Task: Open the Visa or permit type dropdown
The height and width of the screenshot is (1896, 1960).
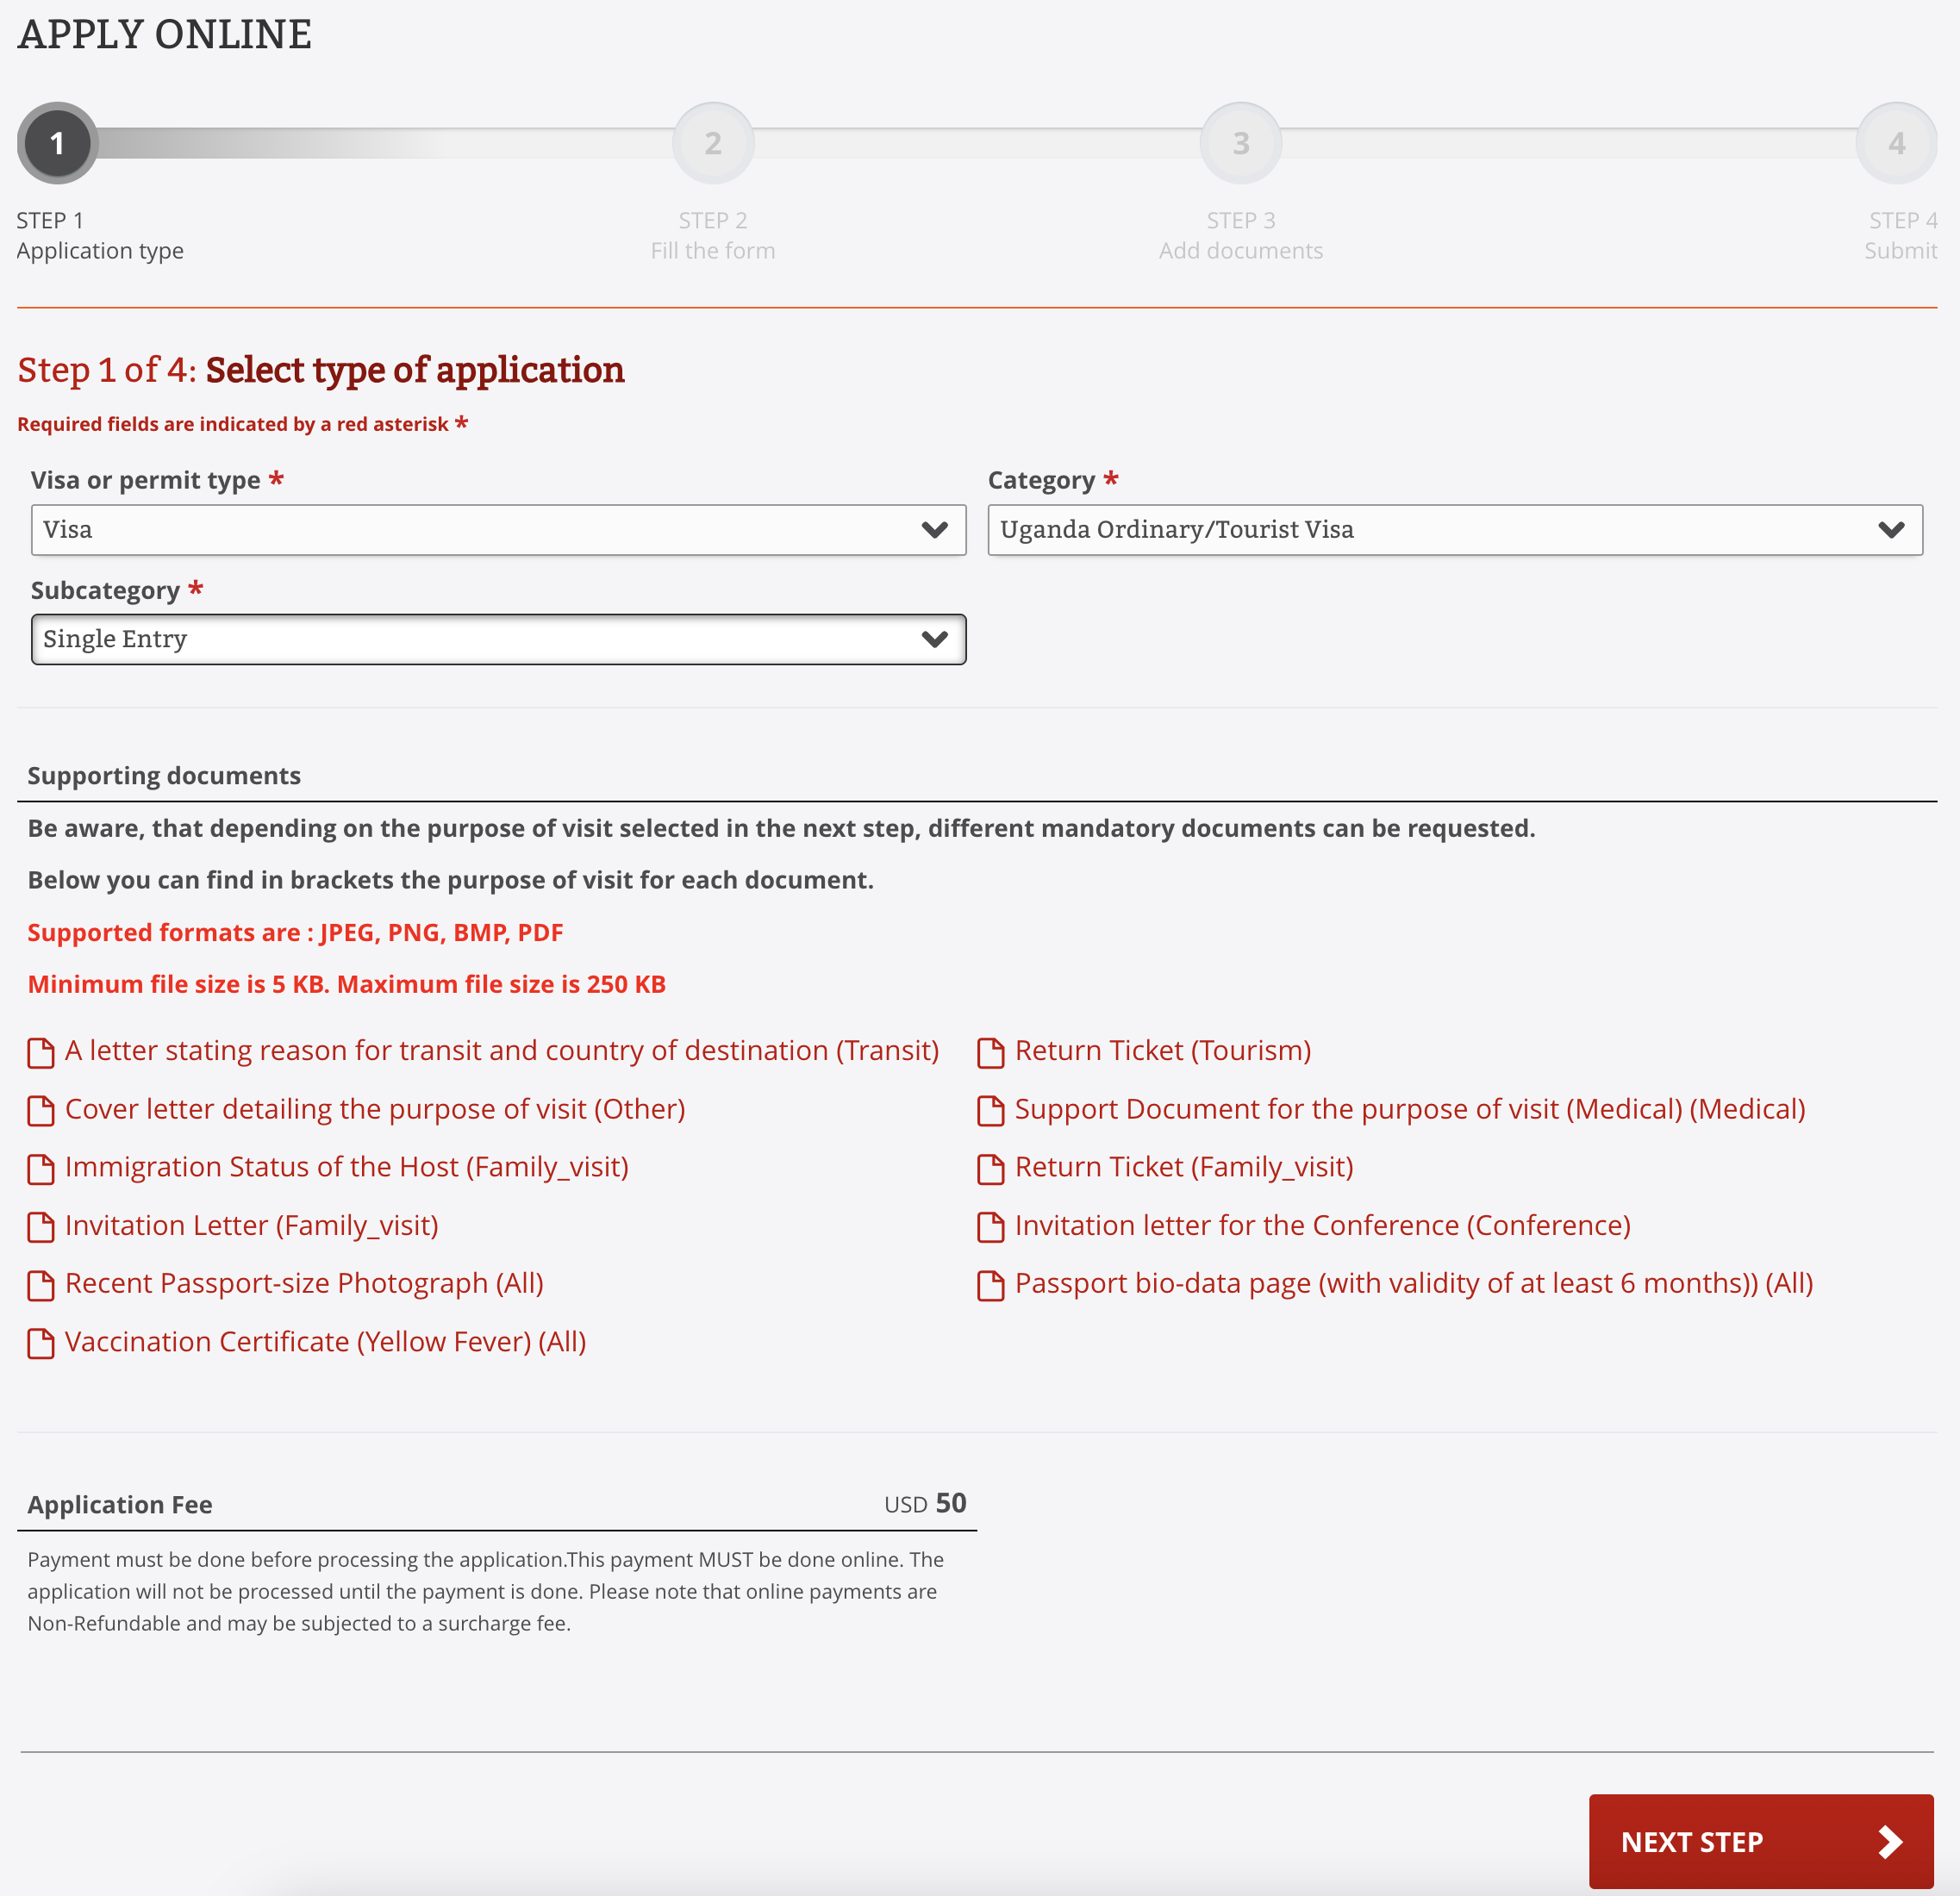Action: click(x=498, y=529)
